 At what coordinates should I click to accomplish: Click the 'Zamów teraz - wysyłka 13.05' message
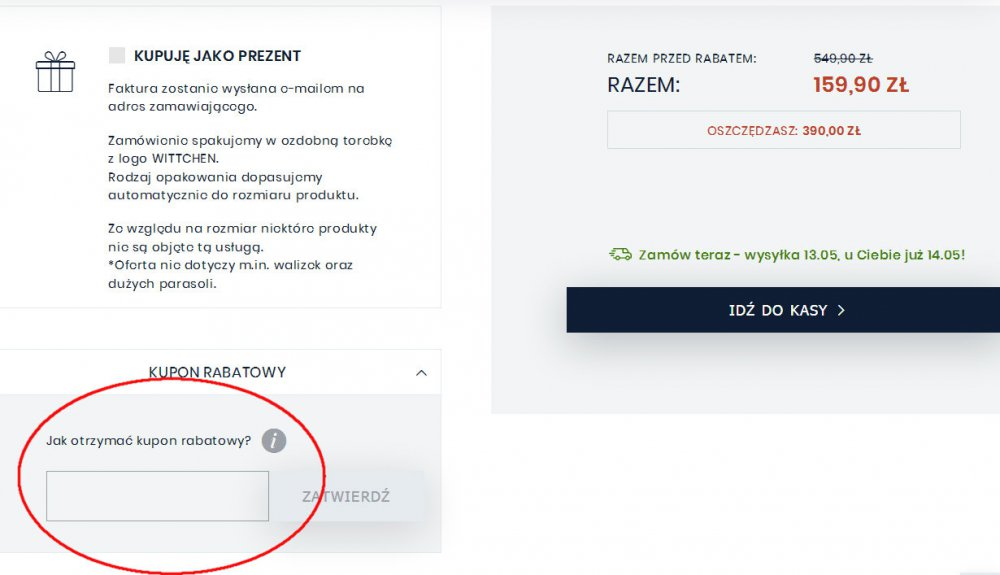click(x=801, y=255)
